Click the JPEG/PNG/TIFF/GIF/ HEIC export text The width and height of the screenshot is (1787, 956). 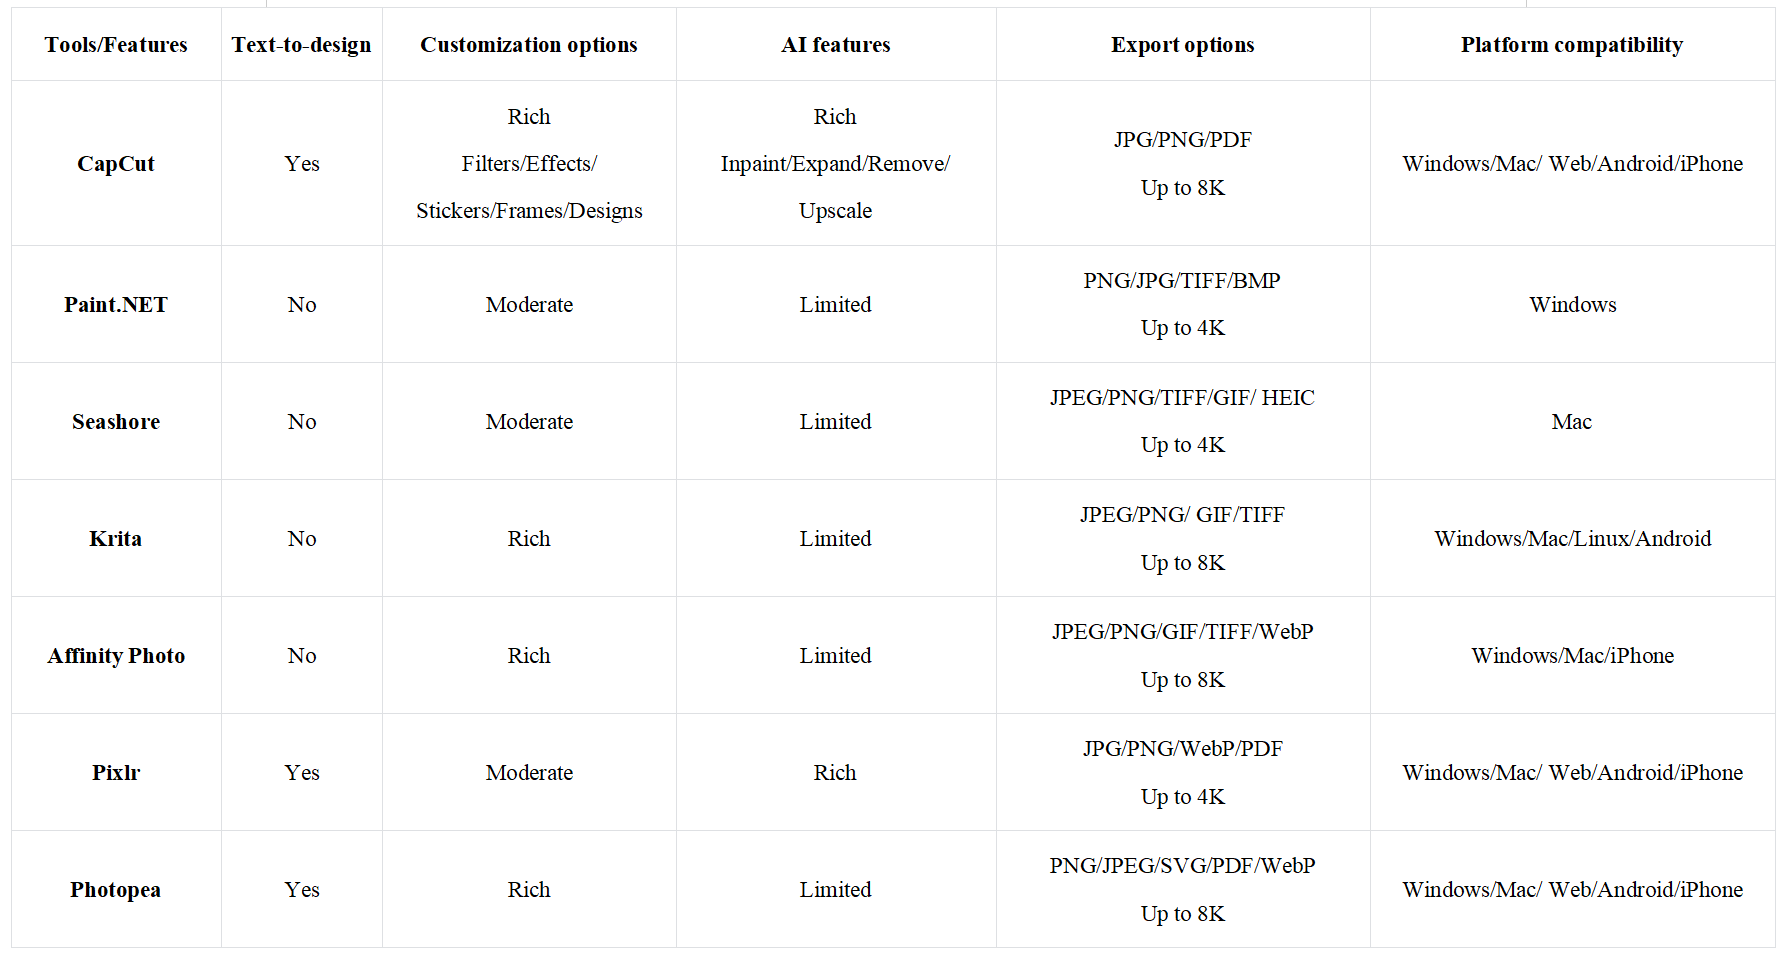click(1182, 398)
